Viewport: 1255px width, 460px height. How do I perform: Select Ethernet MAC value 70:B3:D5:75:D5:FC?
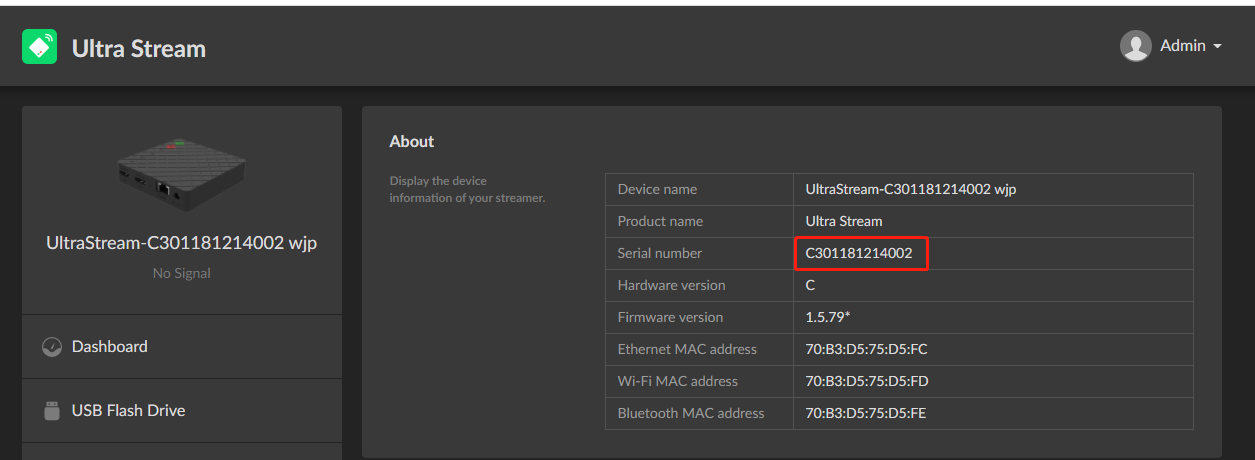866,349
